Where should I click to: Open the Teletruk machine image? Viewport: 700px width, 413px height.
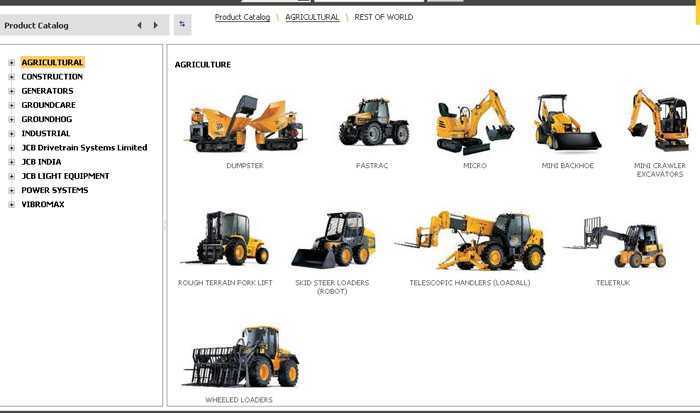coord(615,242)
